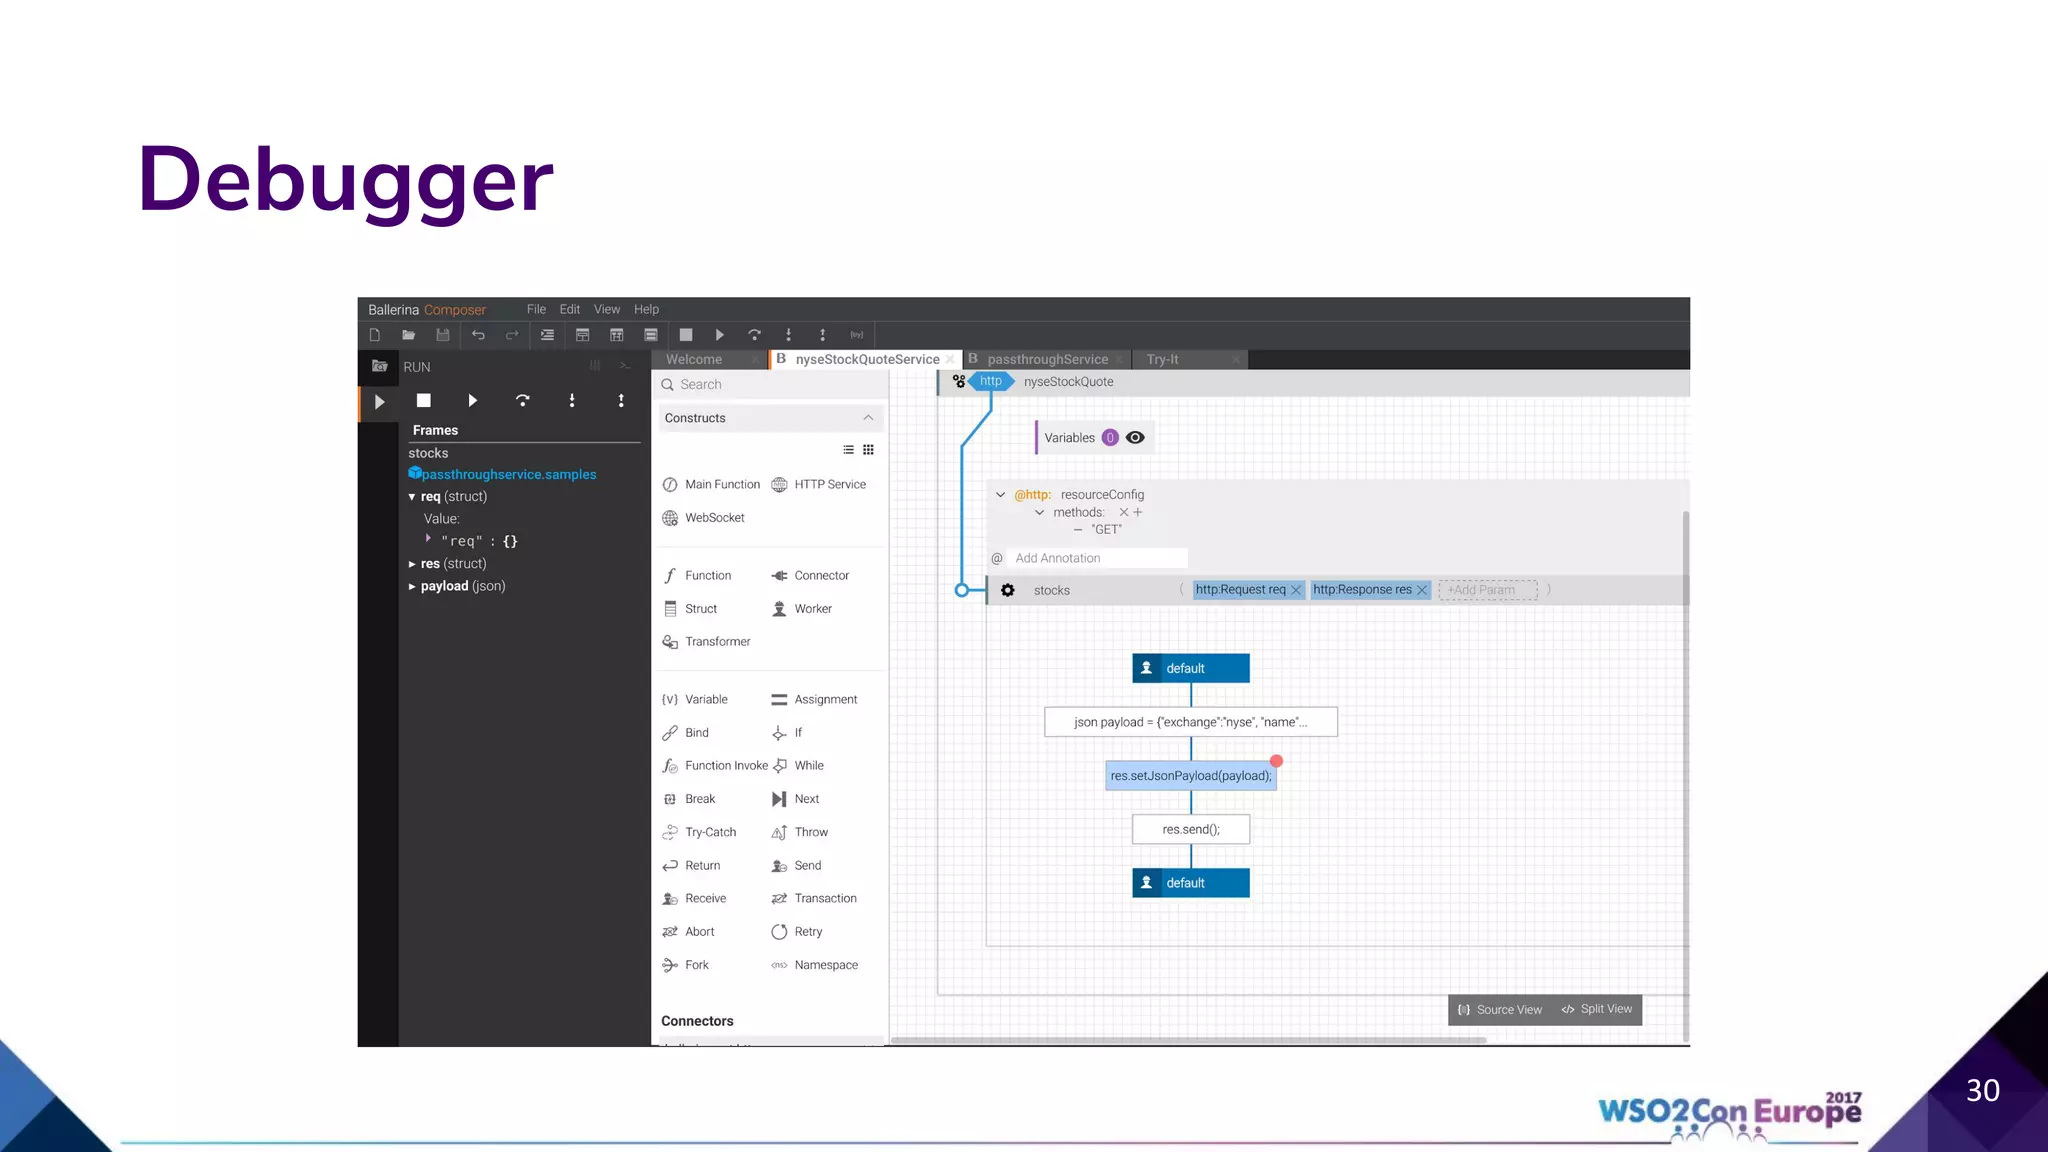Step over using the top toolbar curved arrow

click(x=754, y=335)
